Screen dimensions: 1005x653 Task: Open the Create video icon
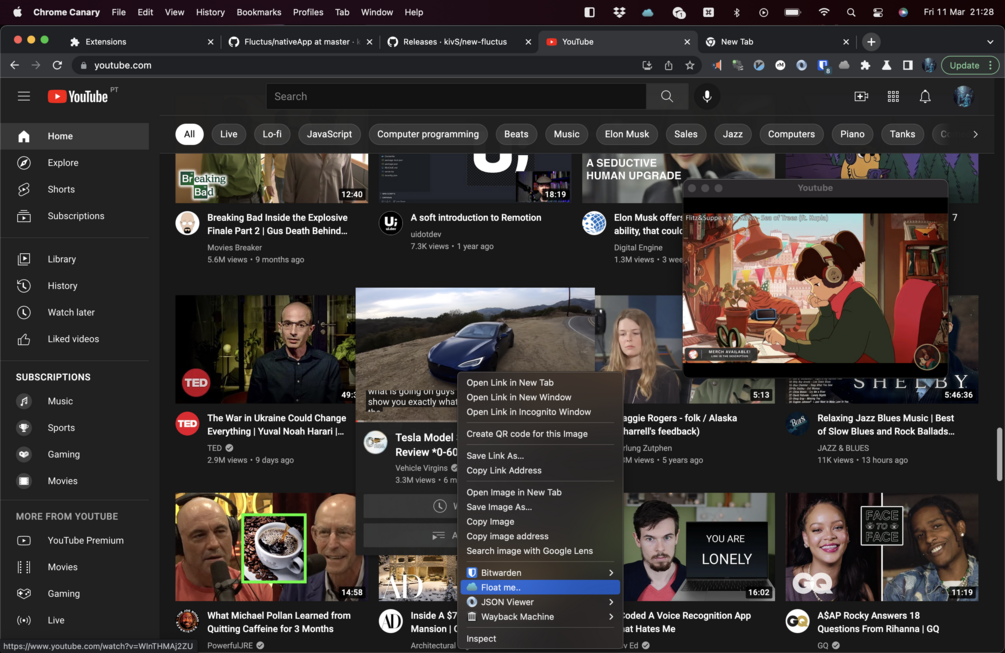point(861,96)
